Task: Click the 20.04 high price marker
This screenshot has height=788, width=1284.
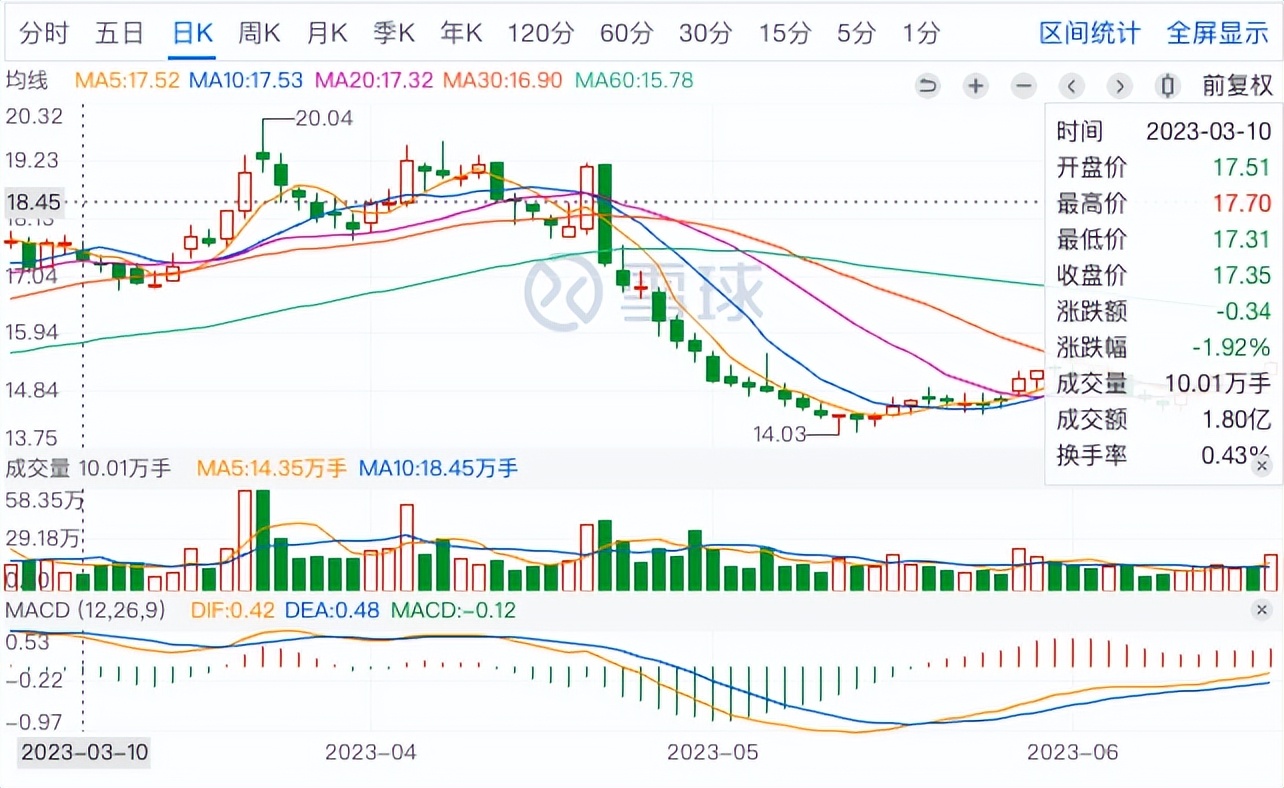Action: pyautogui.click(x=324, y=118)
